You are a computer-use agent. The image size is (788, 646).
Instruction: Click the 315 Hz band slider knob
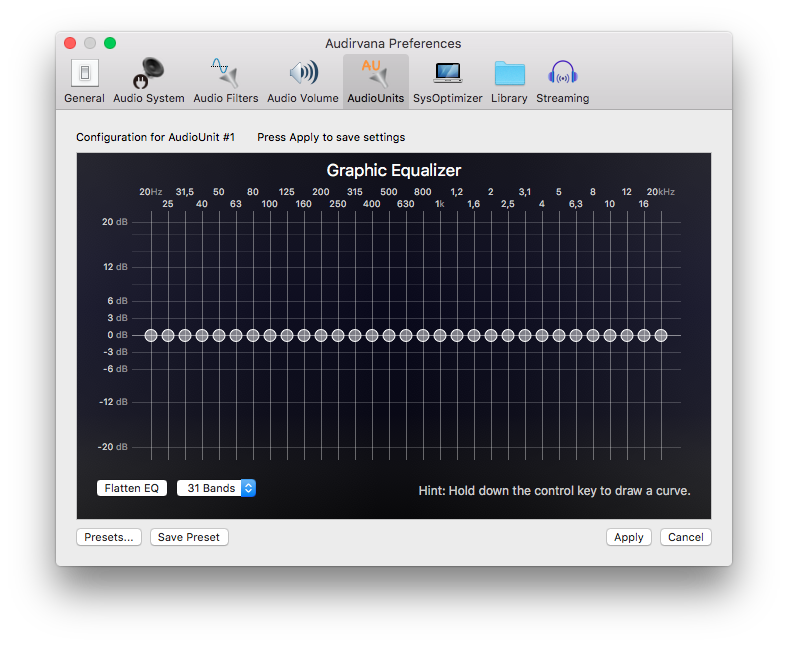355,335
